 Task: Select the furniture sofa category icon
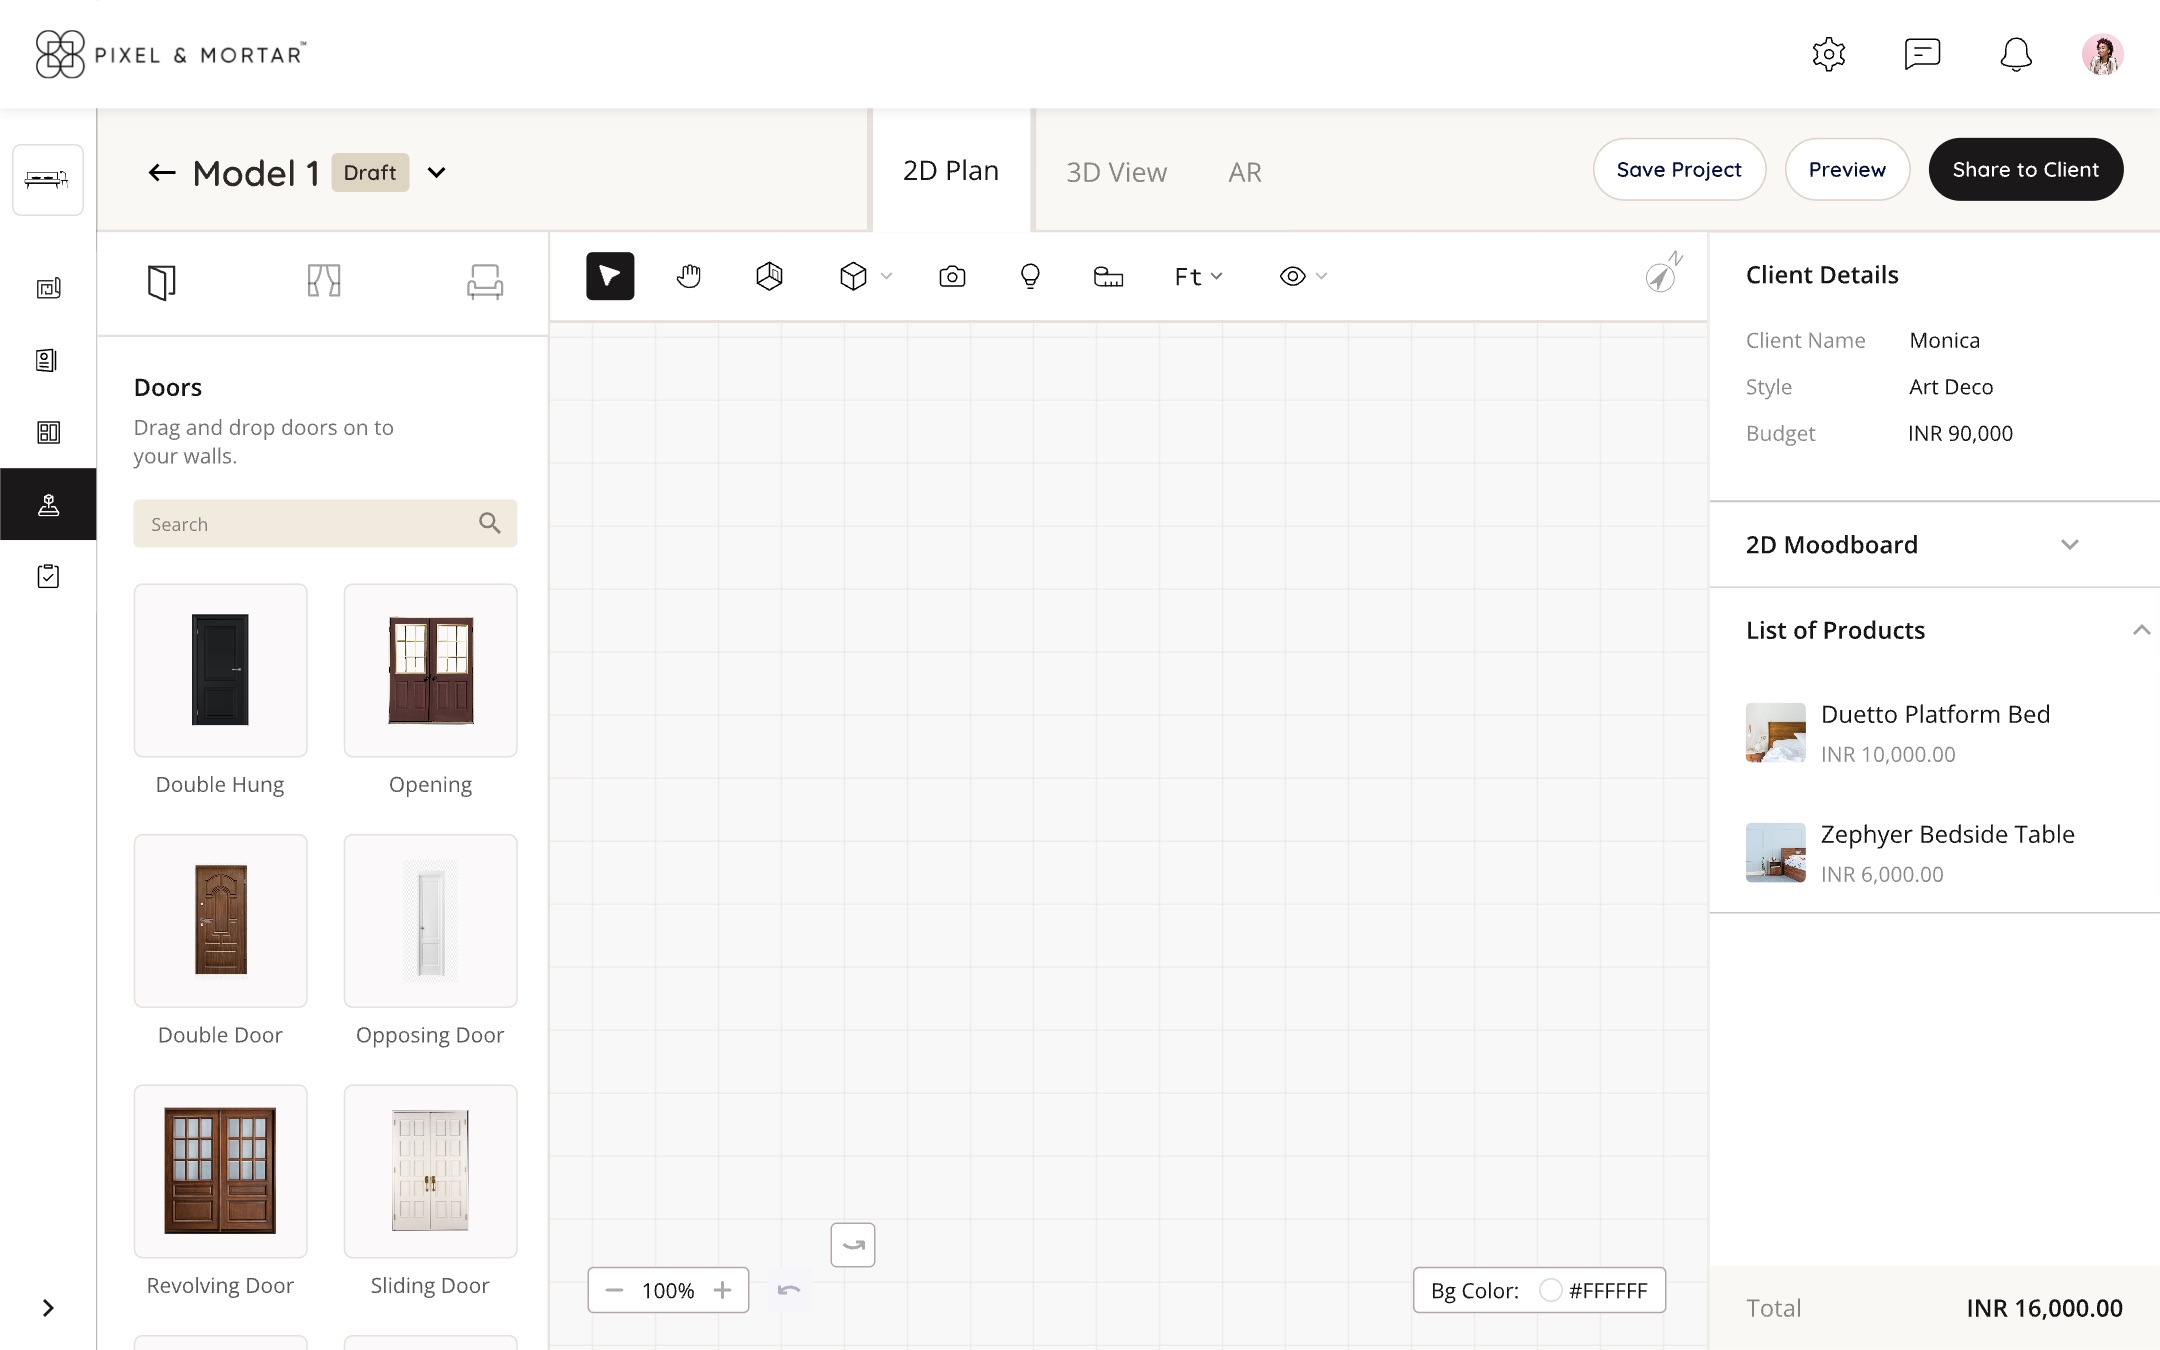485,281
